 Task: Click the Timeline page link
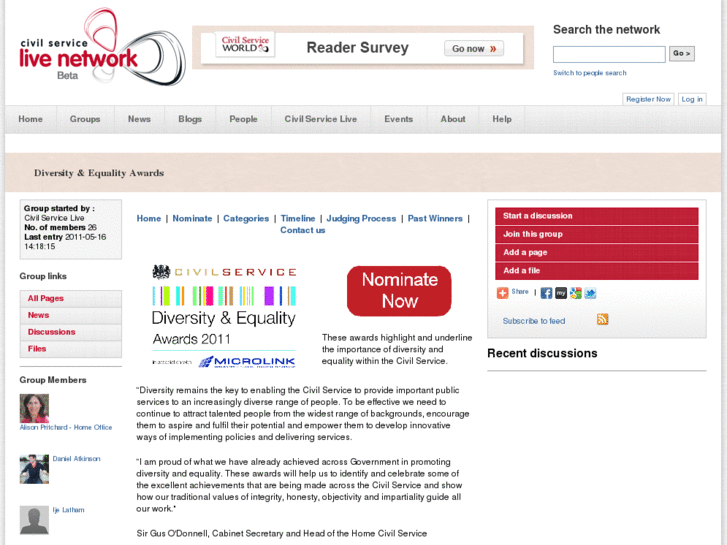pos(298,218)
